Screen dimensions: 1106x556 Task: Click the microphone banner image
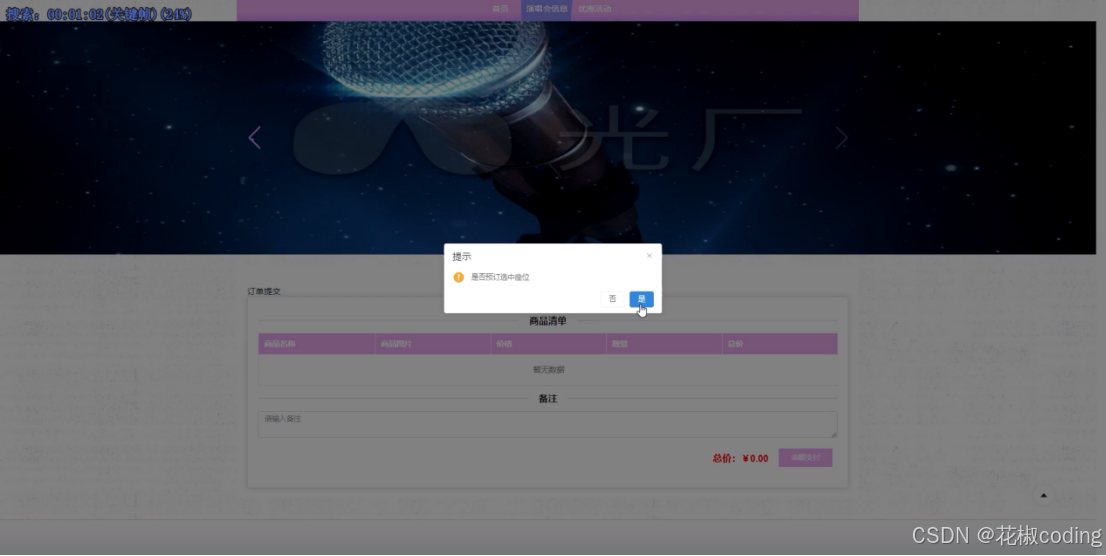[x=547, y=138]
